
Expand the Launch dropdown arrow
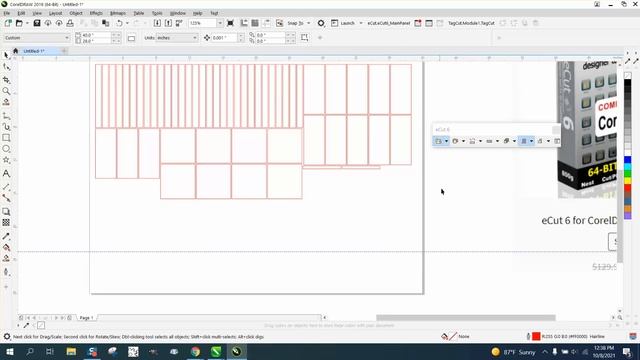click(361, 23)
